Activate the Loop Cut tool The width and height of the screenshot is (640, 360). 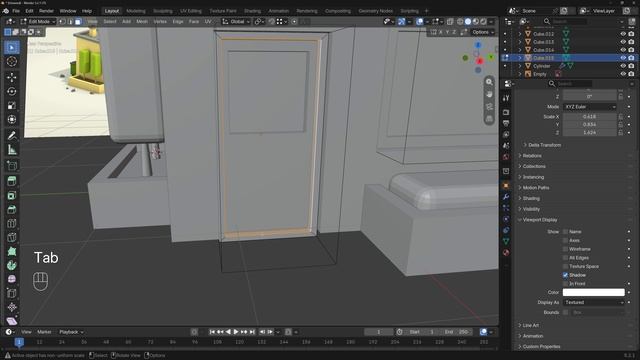[x=12, y=223]
